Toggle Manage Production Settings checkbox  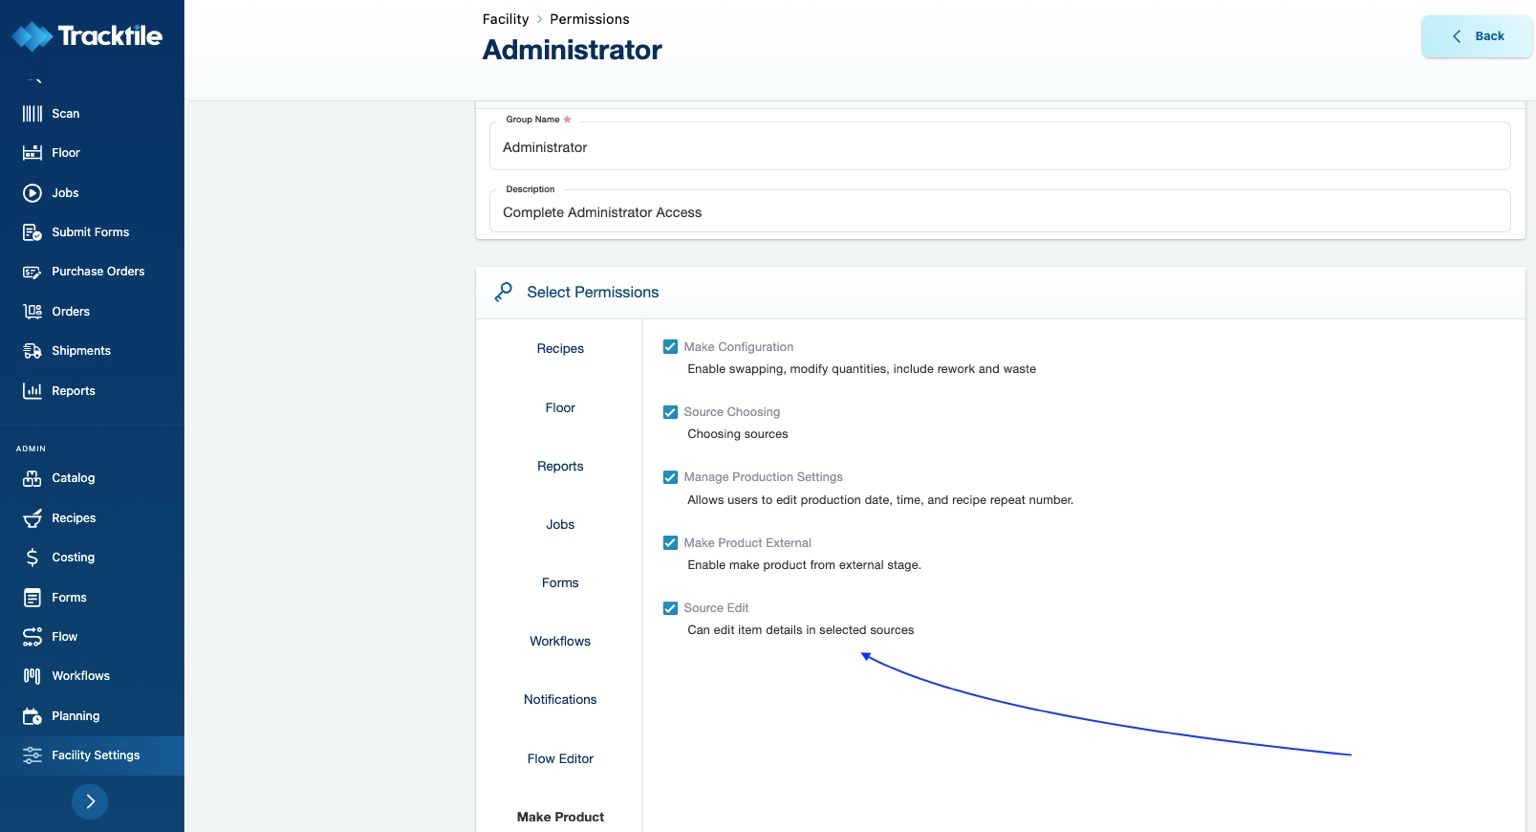pyautogui.click(x=670, y=477)
